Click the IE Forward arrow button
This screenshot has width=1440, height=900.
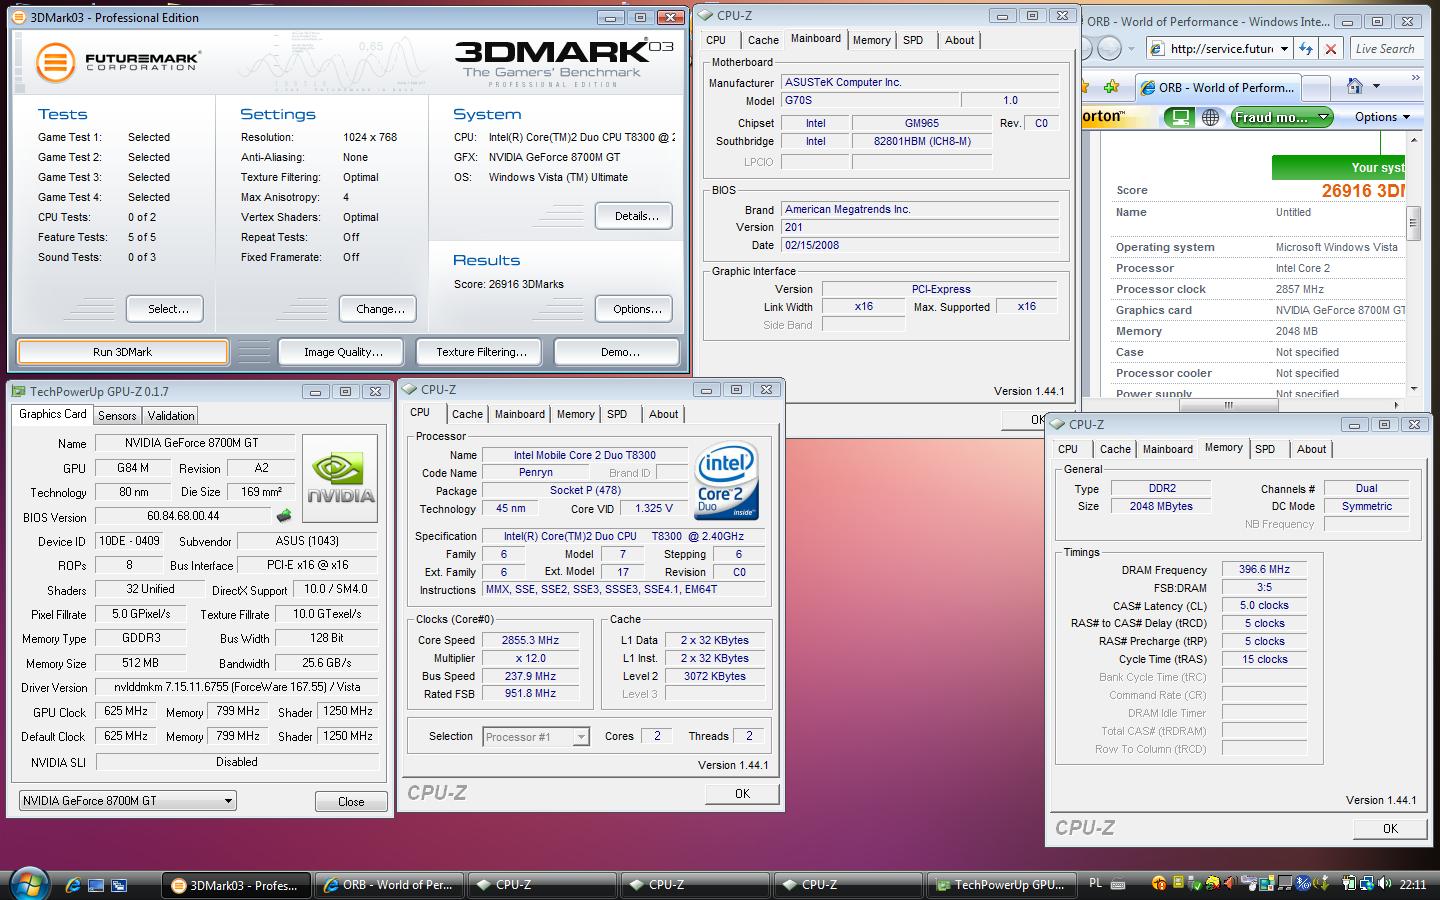point(1109,48)
